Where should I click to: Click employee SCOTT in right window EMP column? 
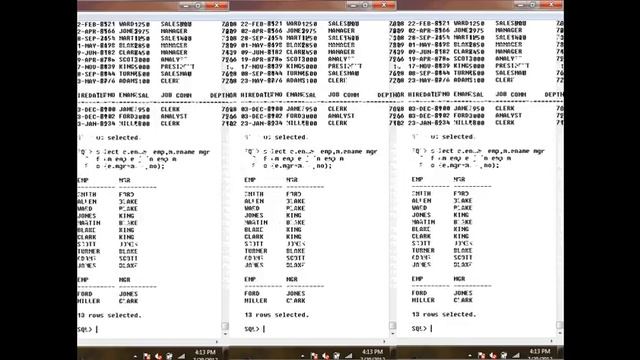coord(421,243)
